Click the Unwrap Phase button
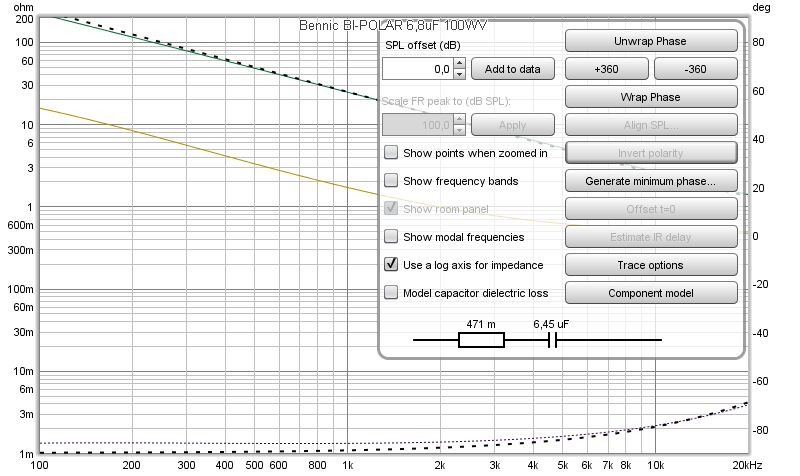 coord(651,41)
